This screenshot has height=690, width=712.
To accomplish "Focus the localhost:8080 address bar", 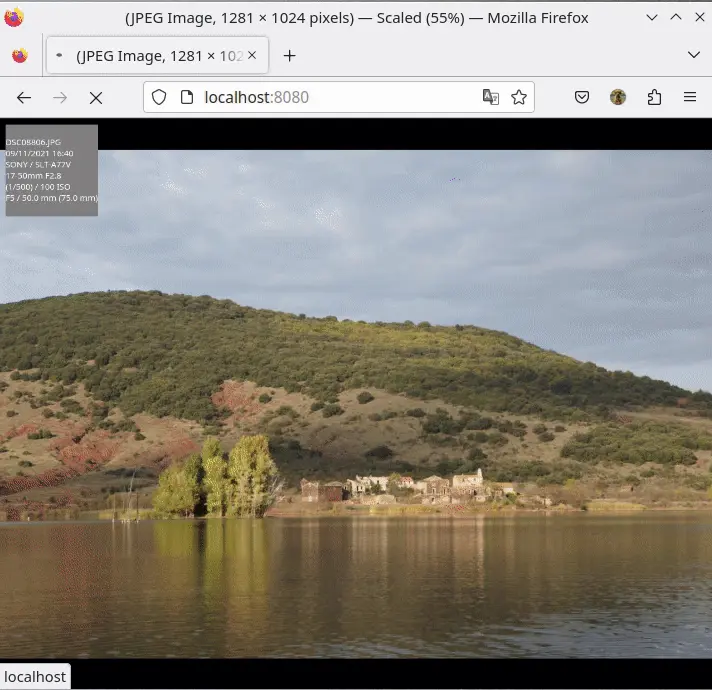I will pyautogui.click(x=330, y=97).
